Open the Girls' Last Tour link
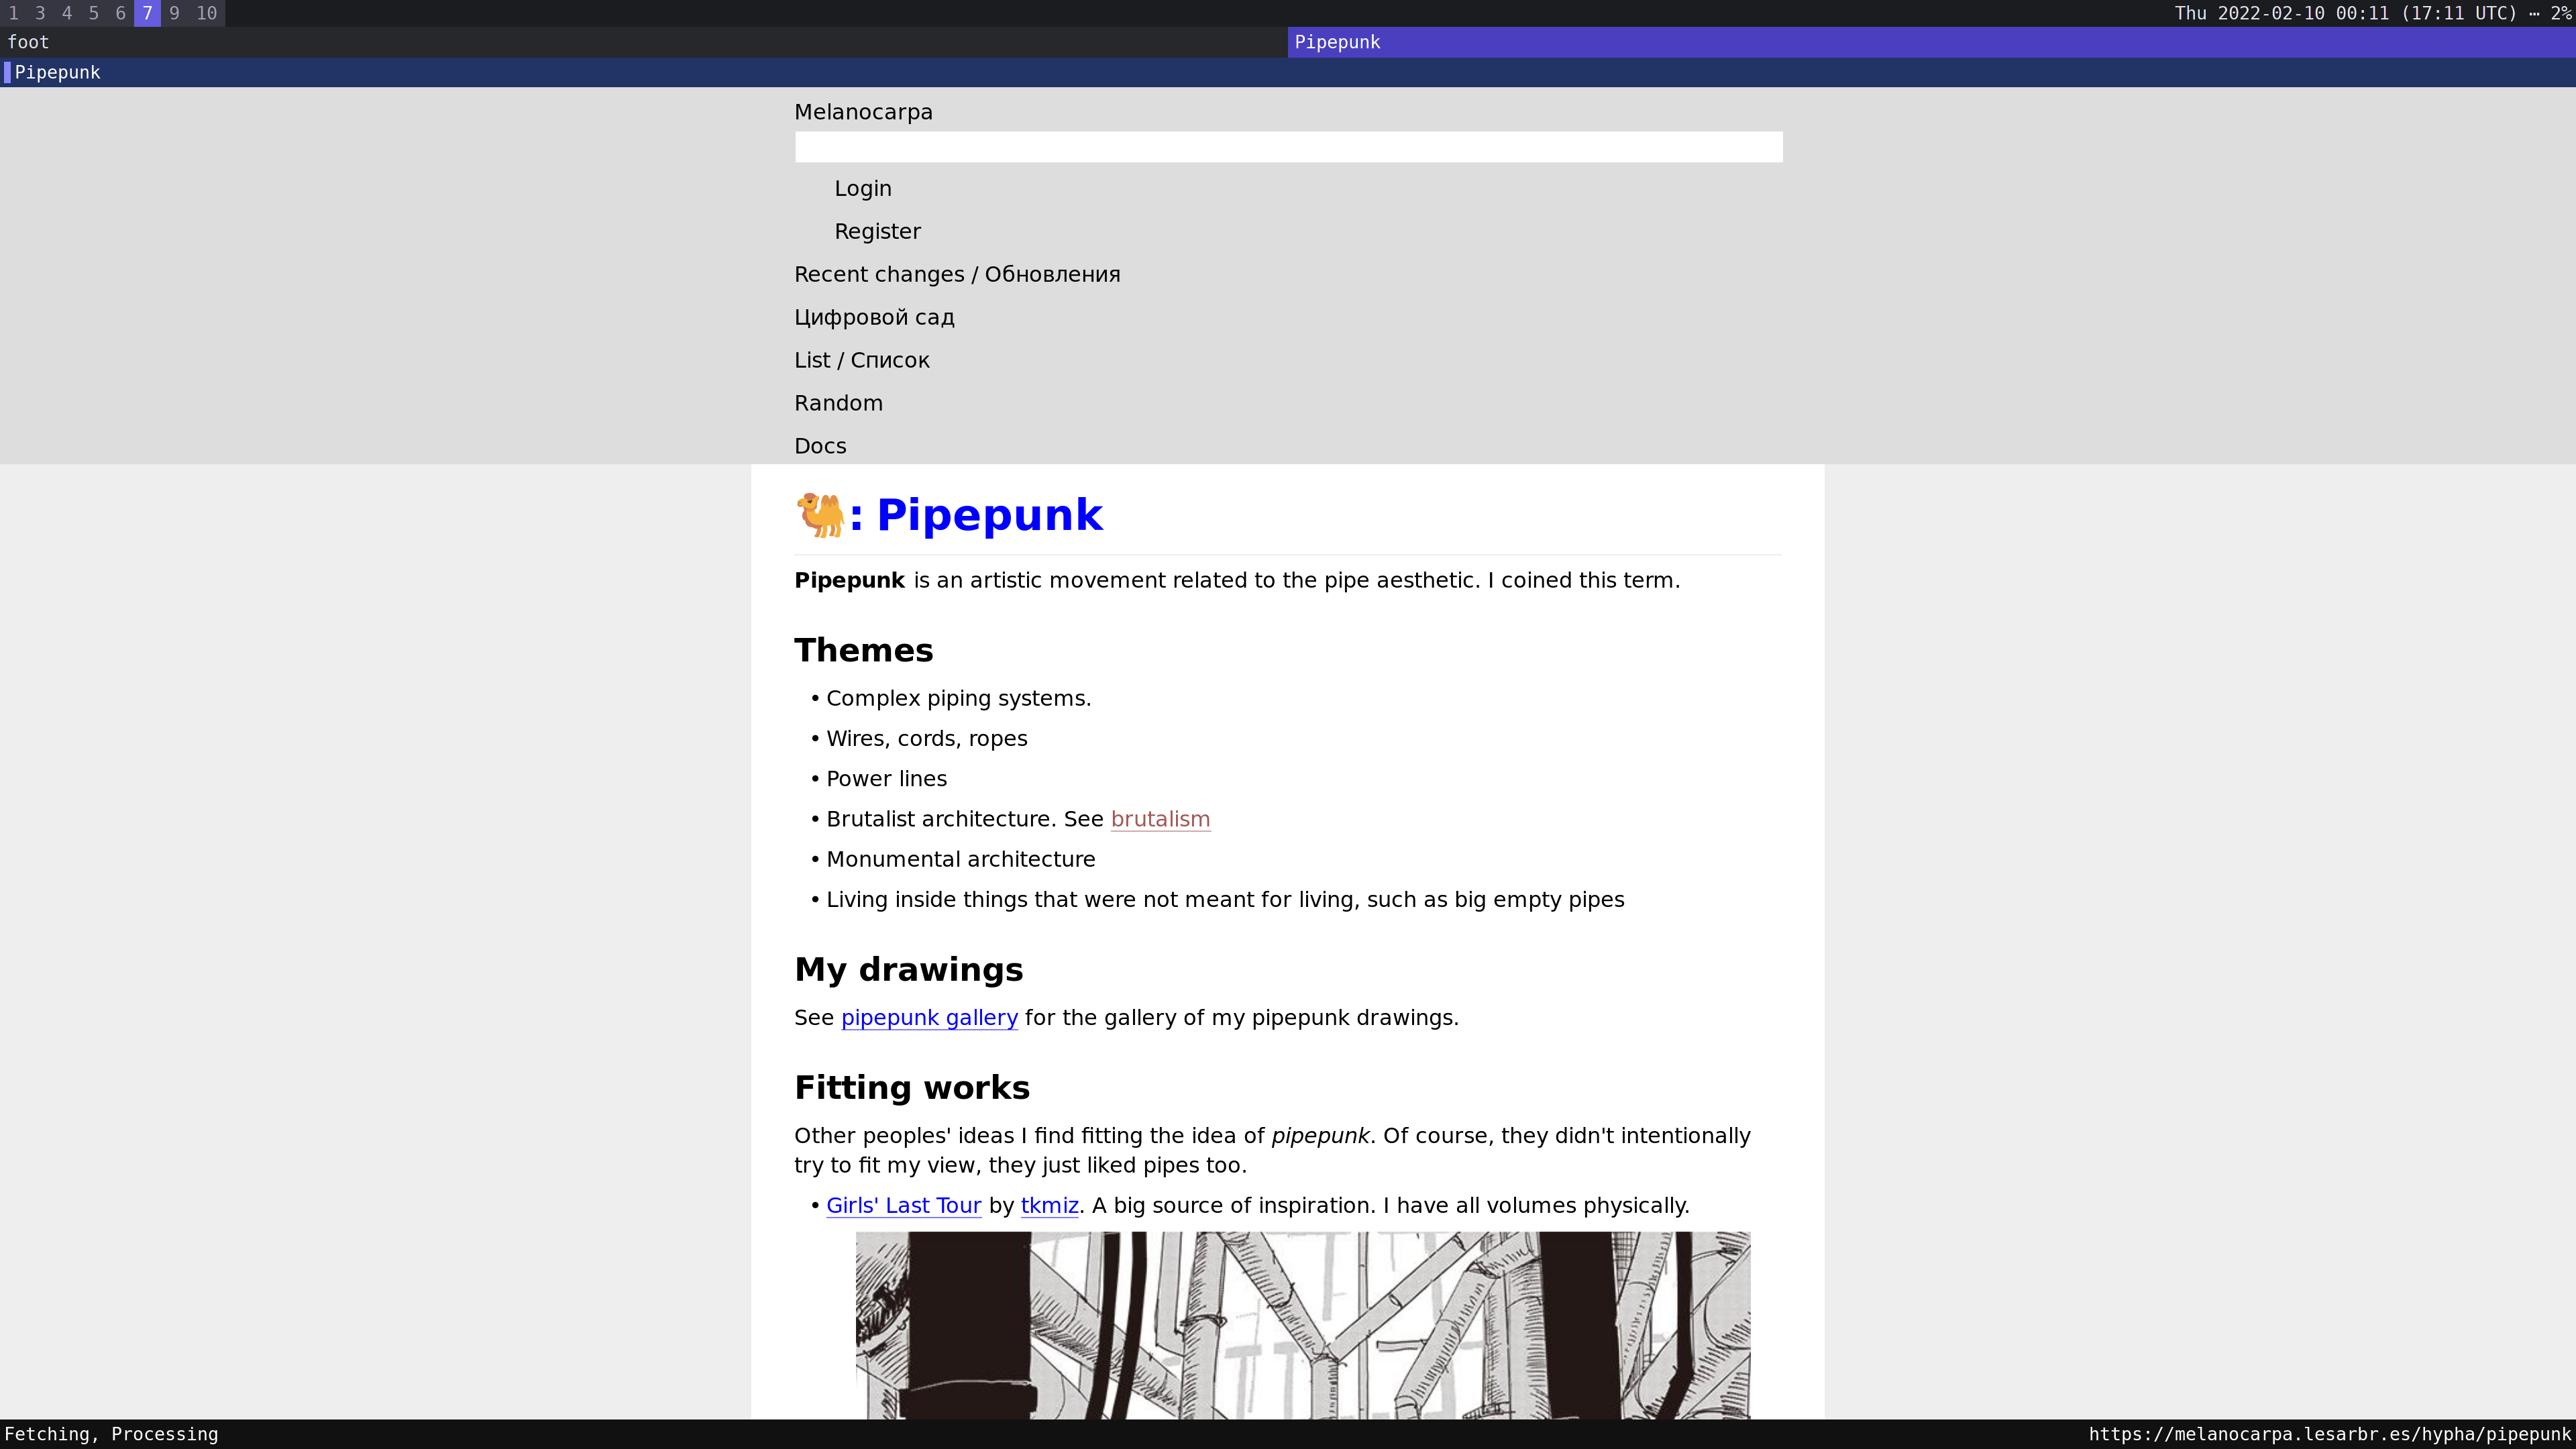Screen dimensions: 2576x1449 904,1206
